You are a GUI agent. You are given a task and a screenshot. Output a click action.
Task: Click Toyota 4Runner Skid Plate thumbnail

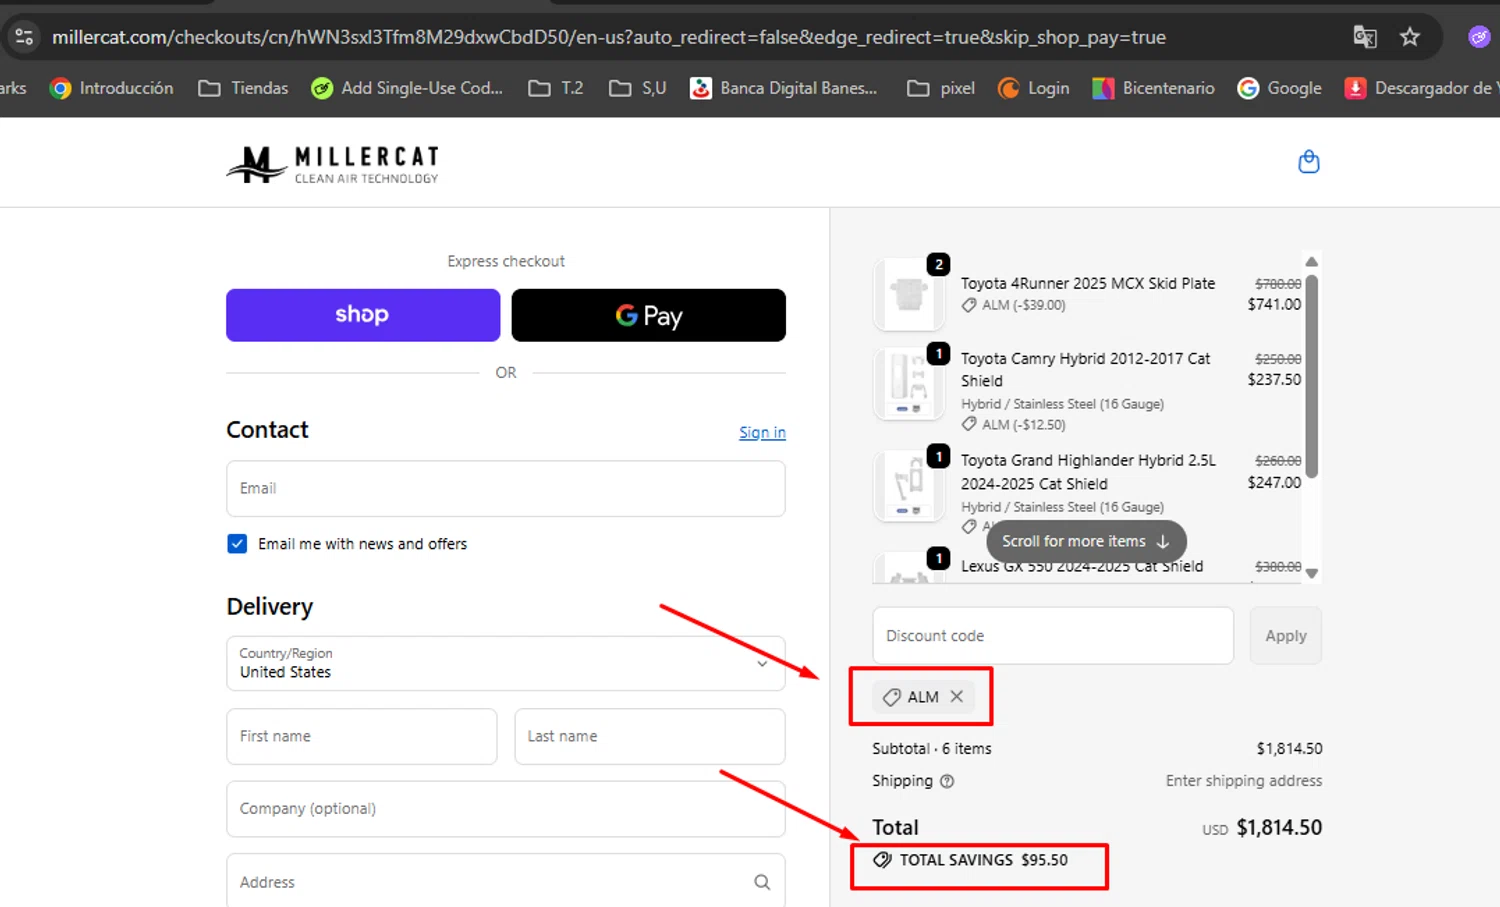pos(909,294)
